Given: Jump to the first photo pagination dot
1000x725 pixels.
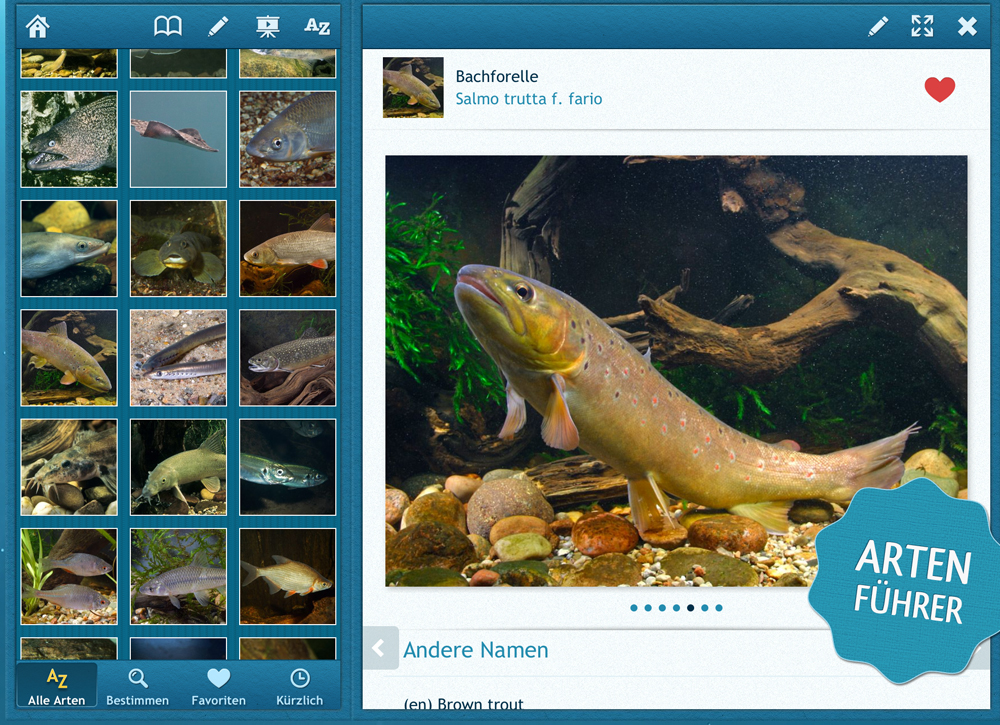Looking at the screenshot, I should pyautogui.click(x=633, y=608).
